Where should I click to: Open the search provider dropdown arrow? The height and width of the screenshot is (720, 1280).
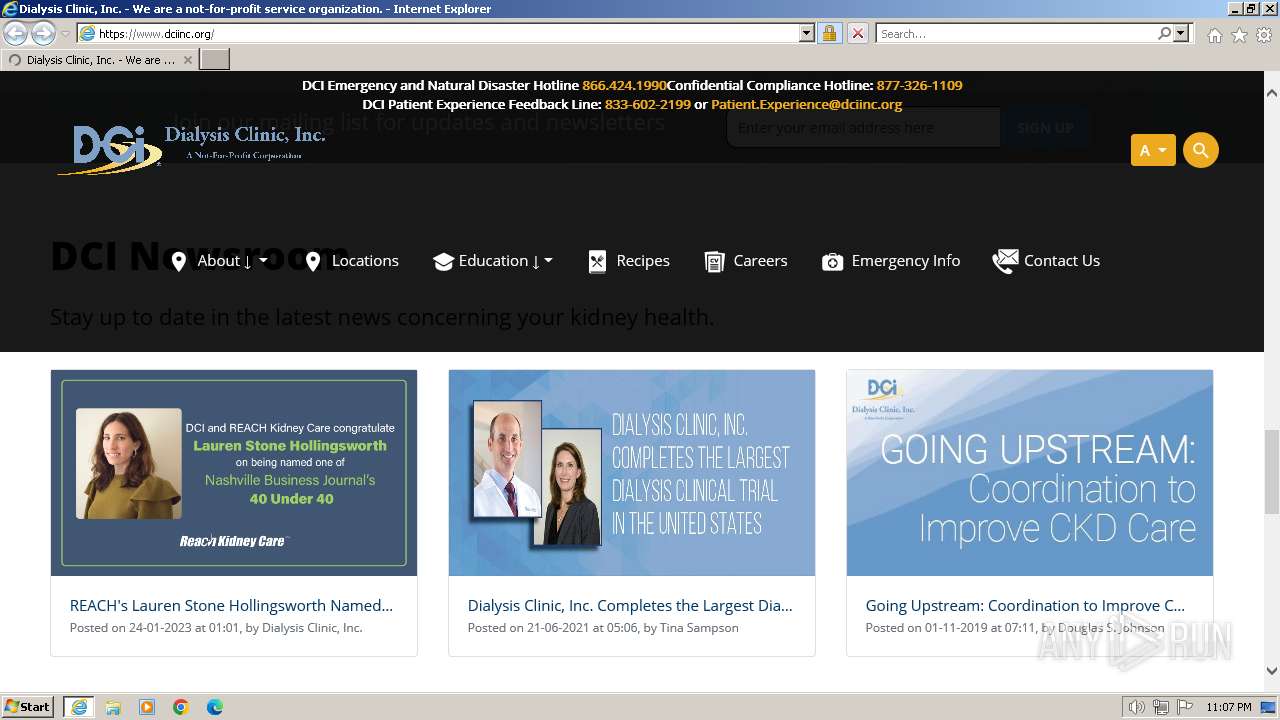click(x=1181, y=34)
